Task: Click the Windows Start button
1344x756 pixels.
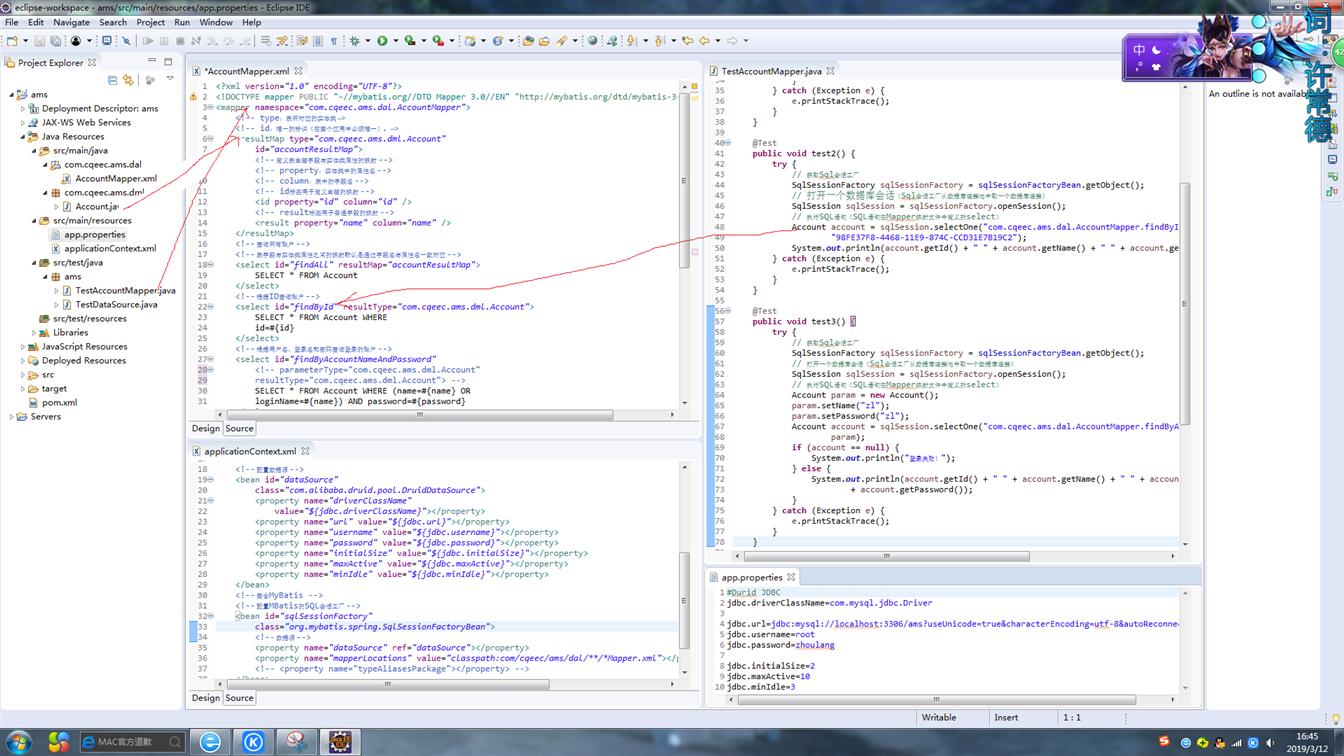Action: click(18, 742)
